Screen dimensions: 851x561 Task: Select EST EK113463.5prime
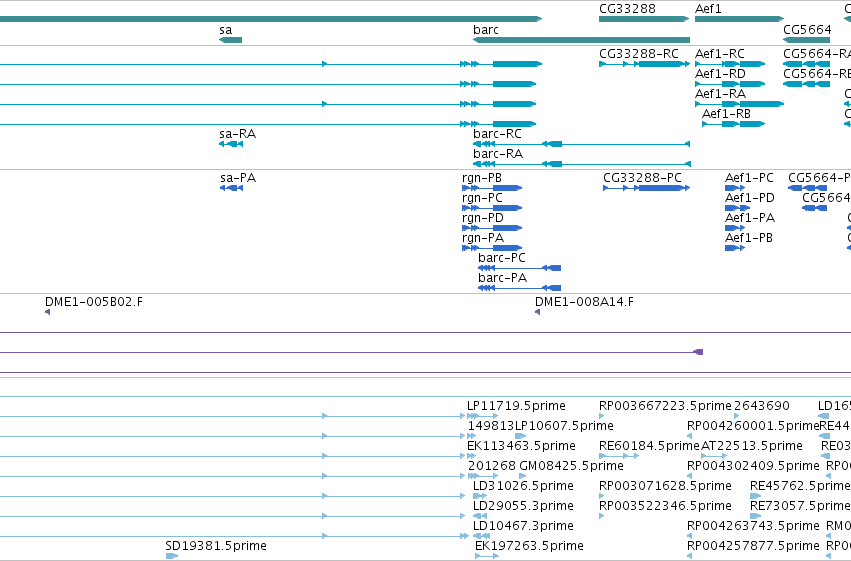[471, 456]
